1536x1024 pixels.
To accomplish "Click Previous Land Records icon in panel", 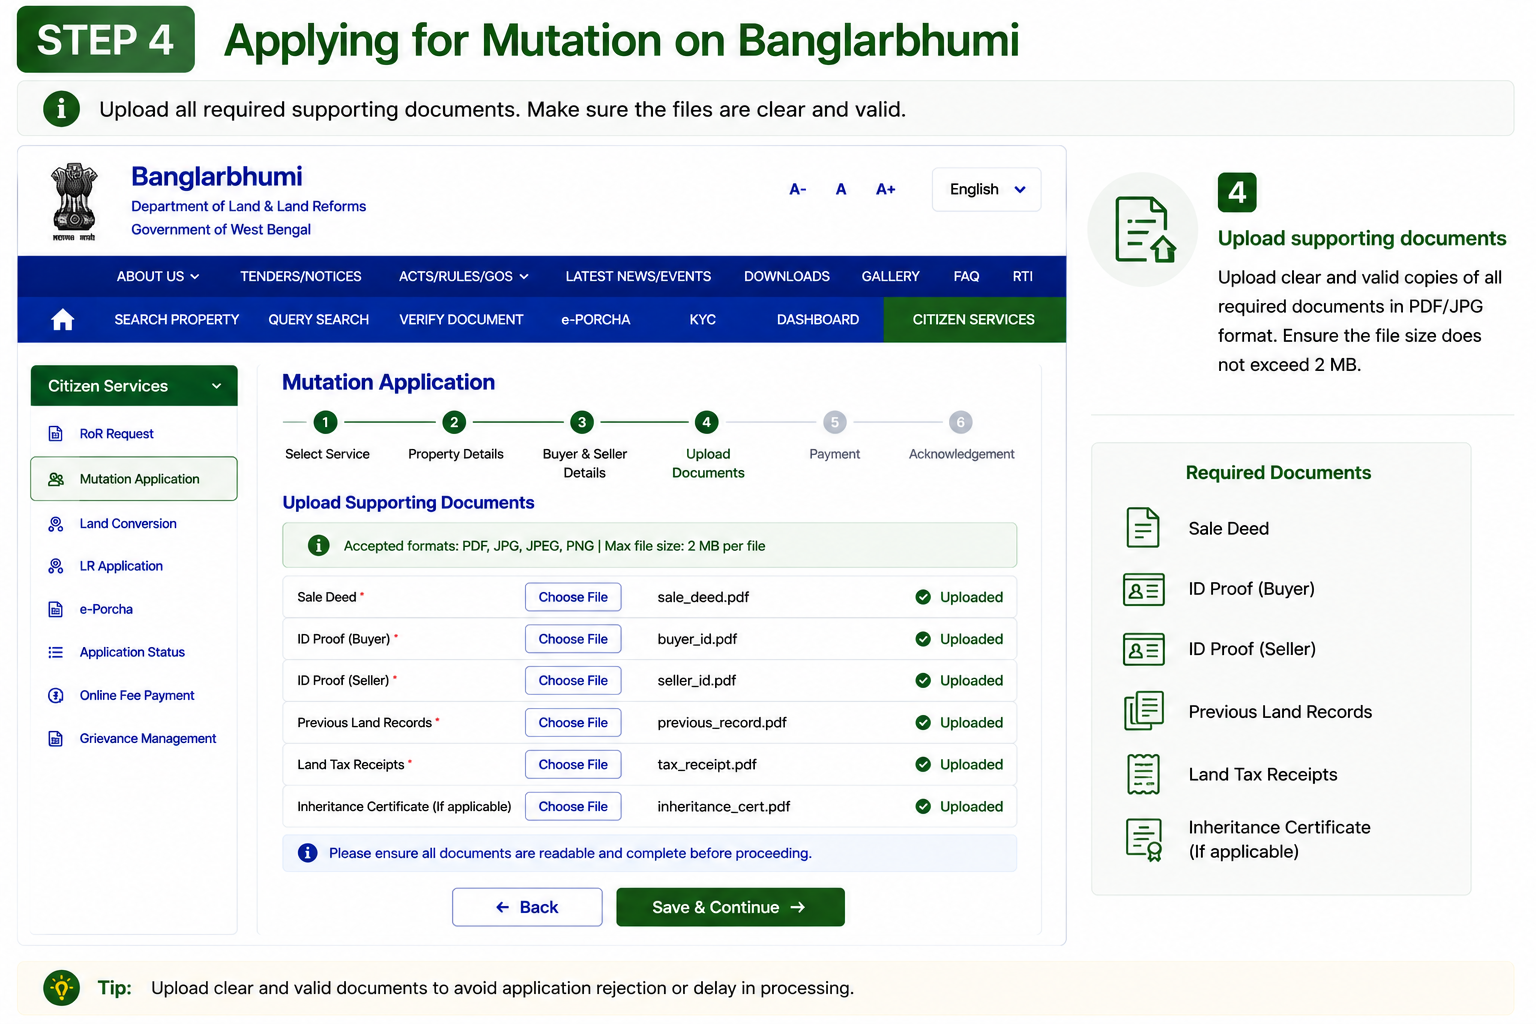I will coord(1144,711).
